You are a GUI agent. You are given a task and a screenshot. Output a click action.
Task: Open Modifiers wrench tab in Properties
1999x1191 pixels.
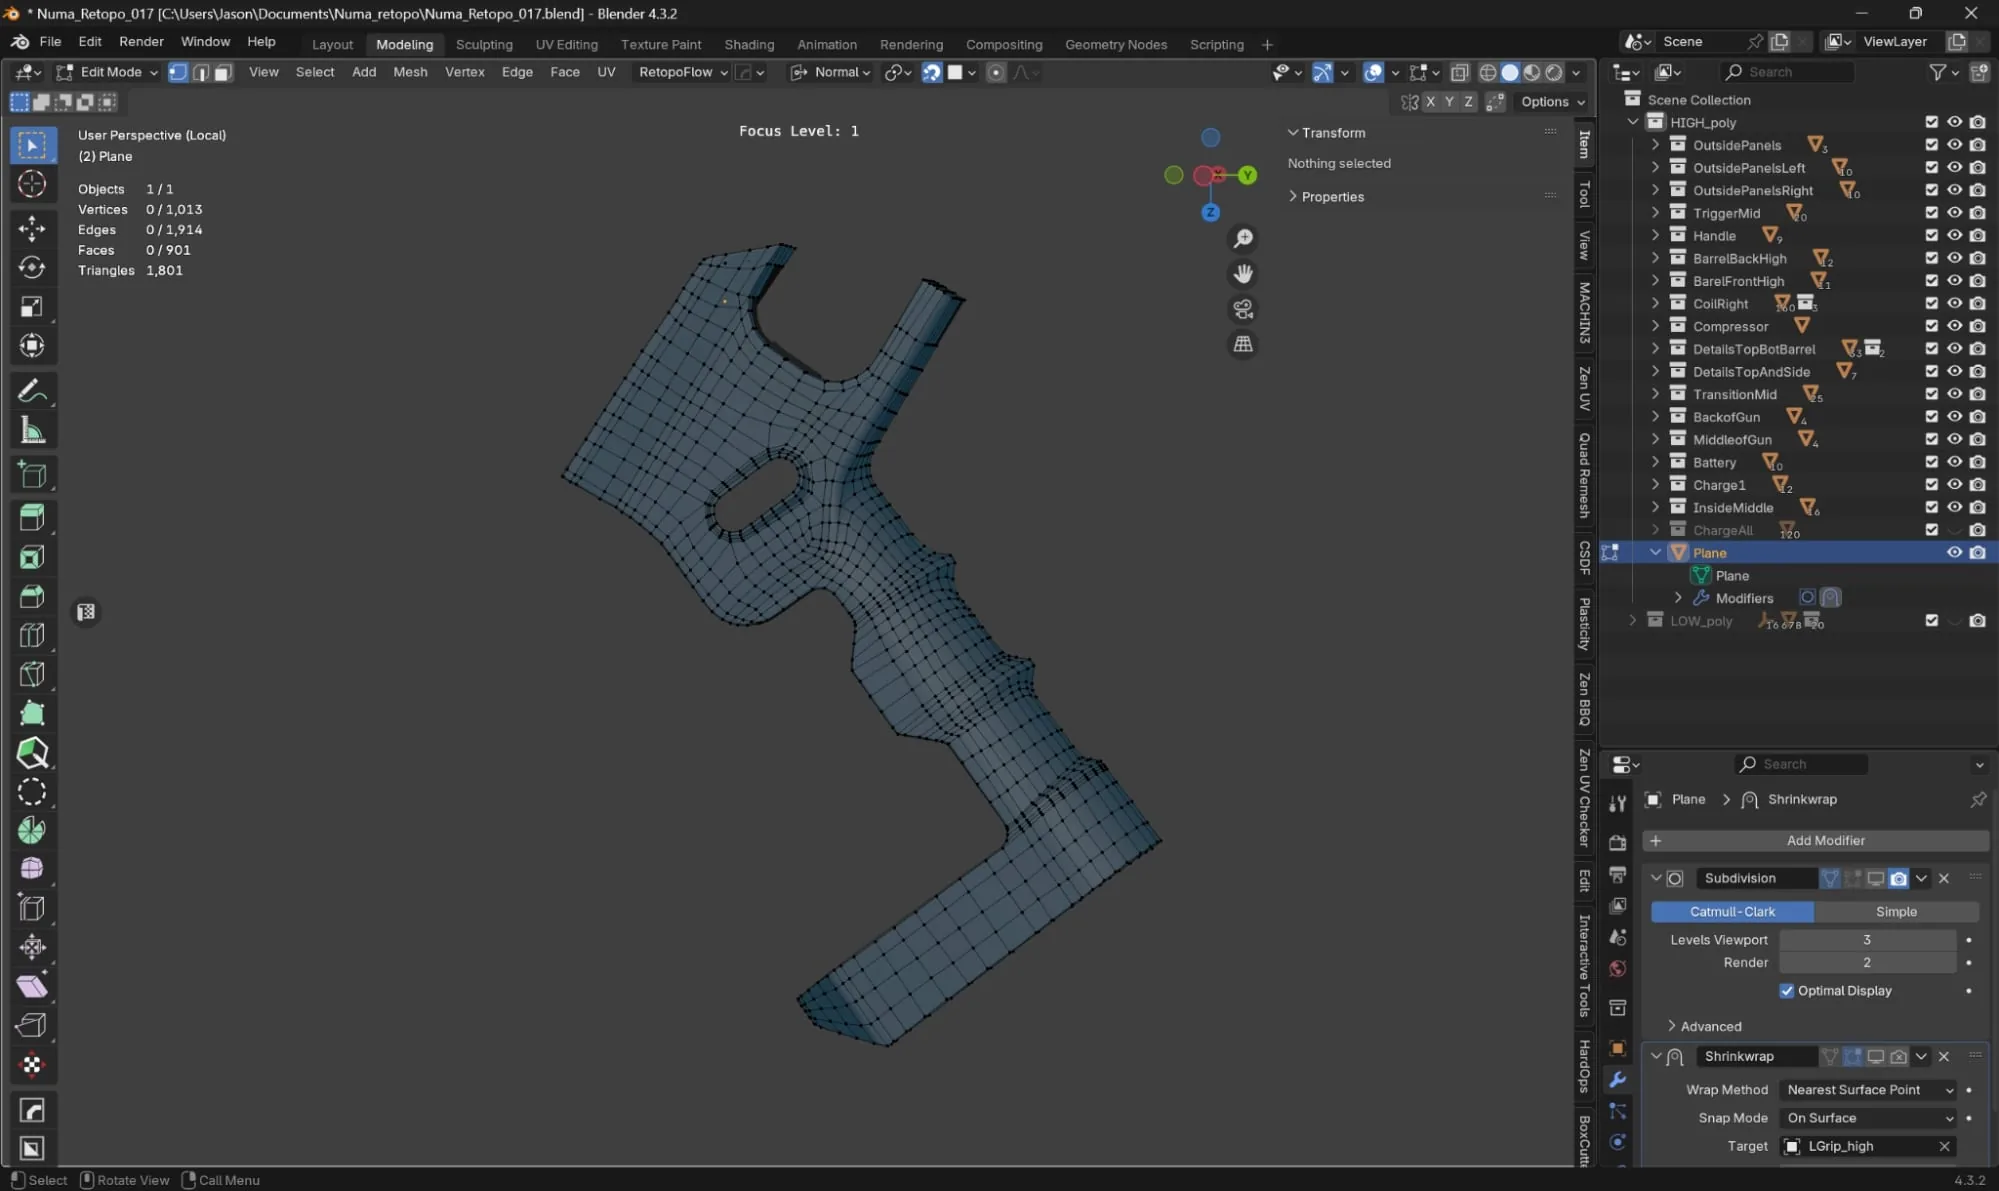[x=1617, y=1080]
